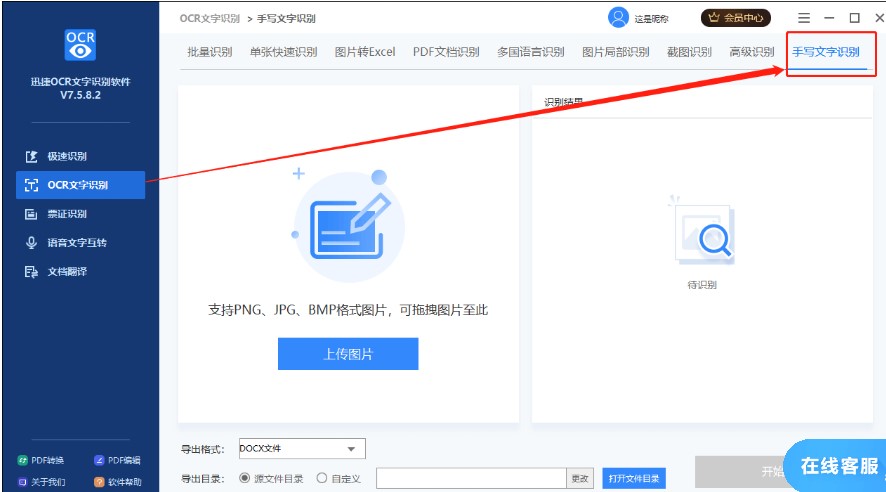Switch to the 批量识别 tab
Image resolution: width=886 pixels, height=492 pixels.
pyautogui.click(x=210, y=52)
